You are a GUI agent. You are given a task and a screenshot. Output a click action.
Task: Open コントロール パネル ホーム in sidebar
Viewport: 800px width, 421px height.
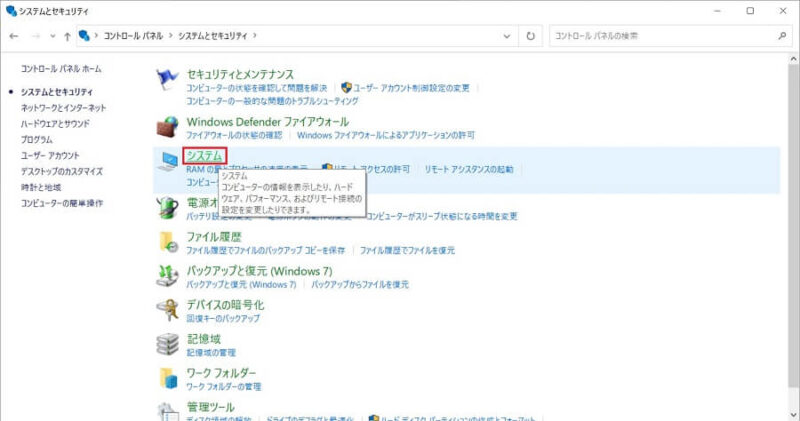click(x=61, y=68)
